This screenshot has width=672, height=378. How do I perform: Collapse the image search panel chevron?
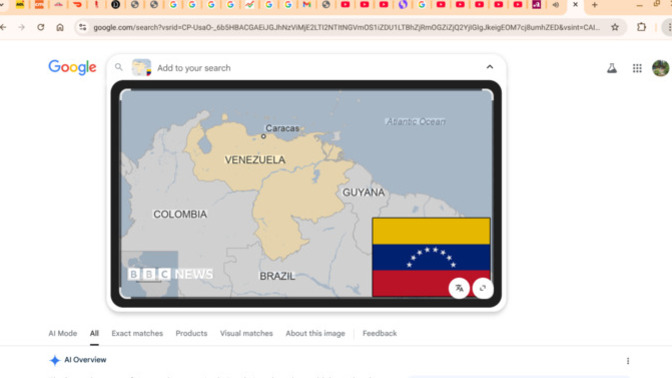point(489,67)
